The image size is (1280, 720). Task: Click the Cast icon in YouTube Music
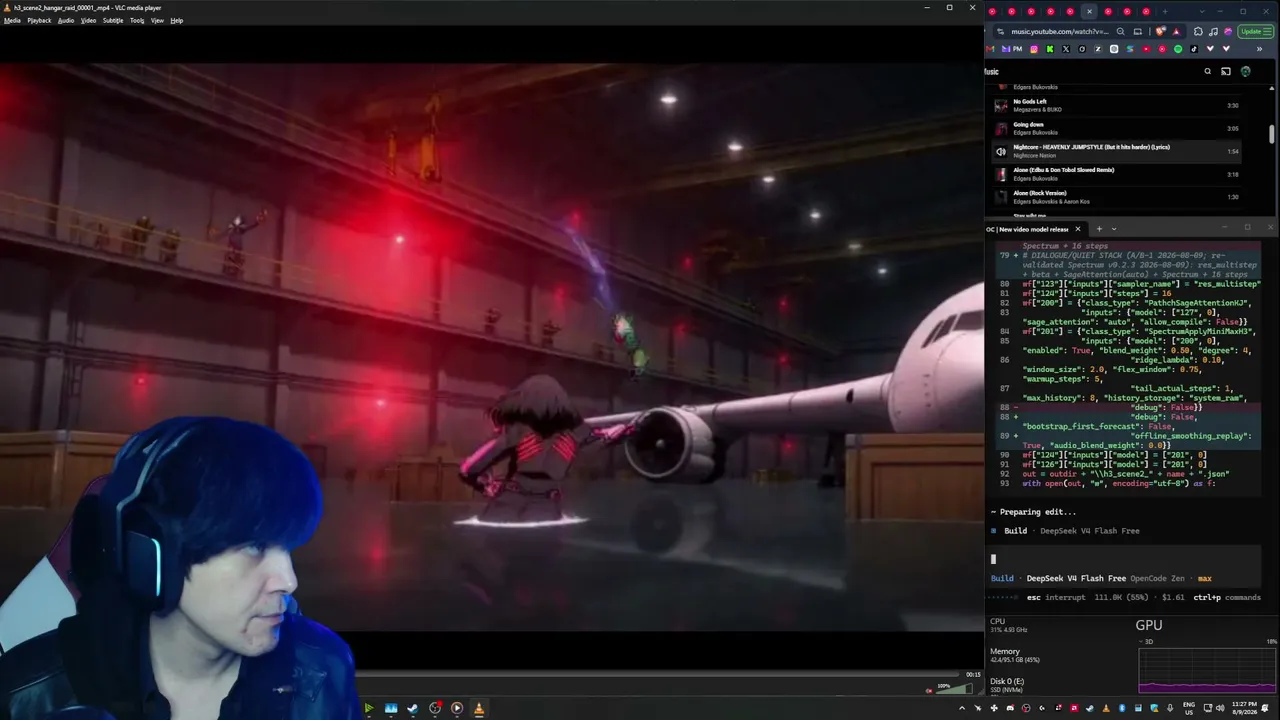pos(1226,71)
